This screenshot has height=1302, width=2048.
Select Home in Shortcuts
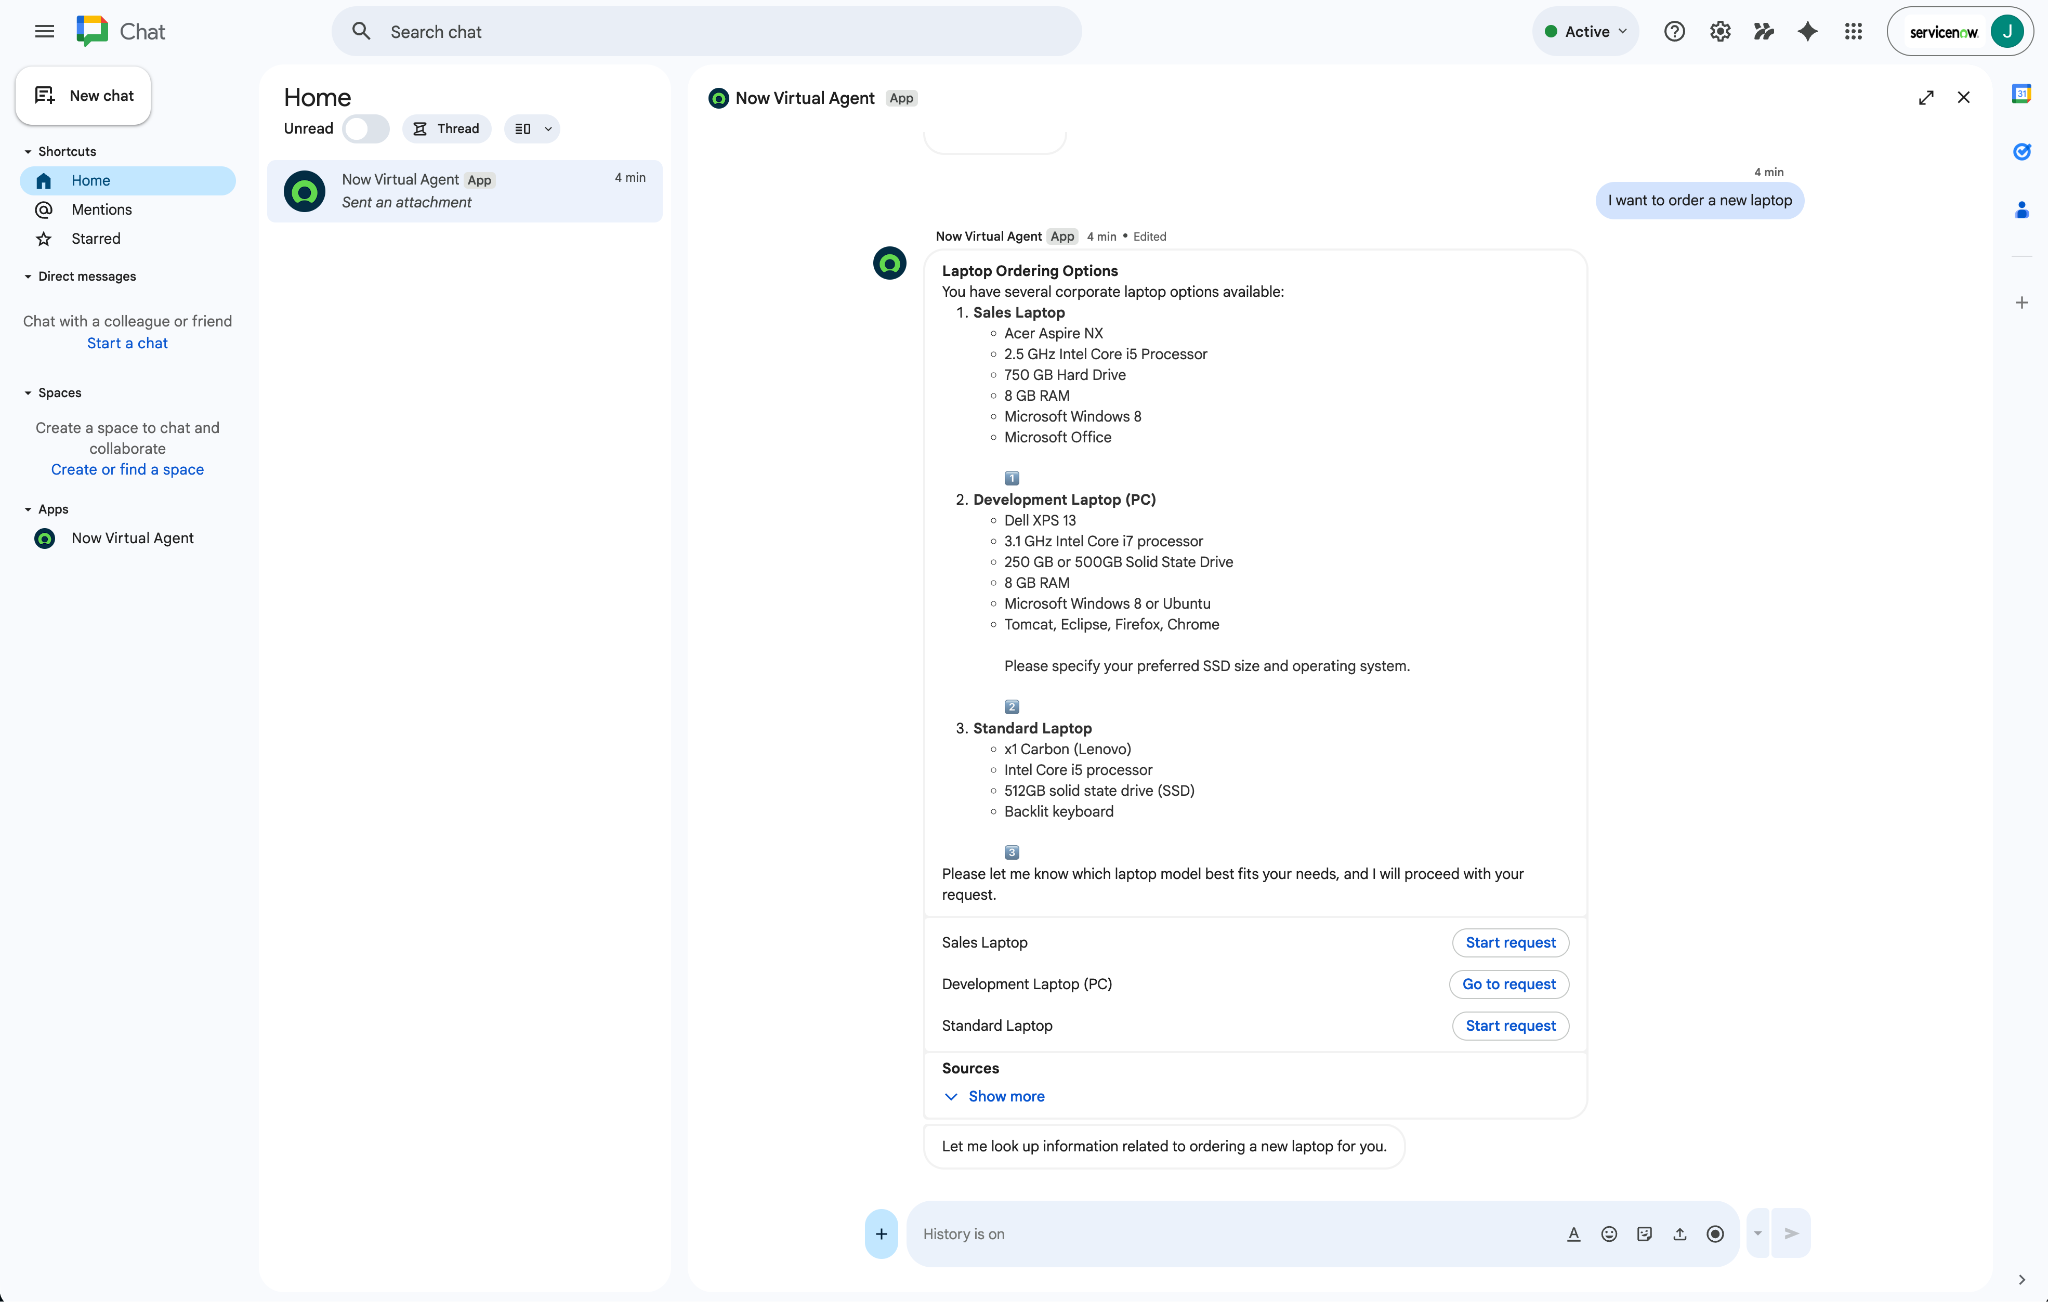[128, 180]
